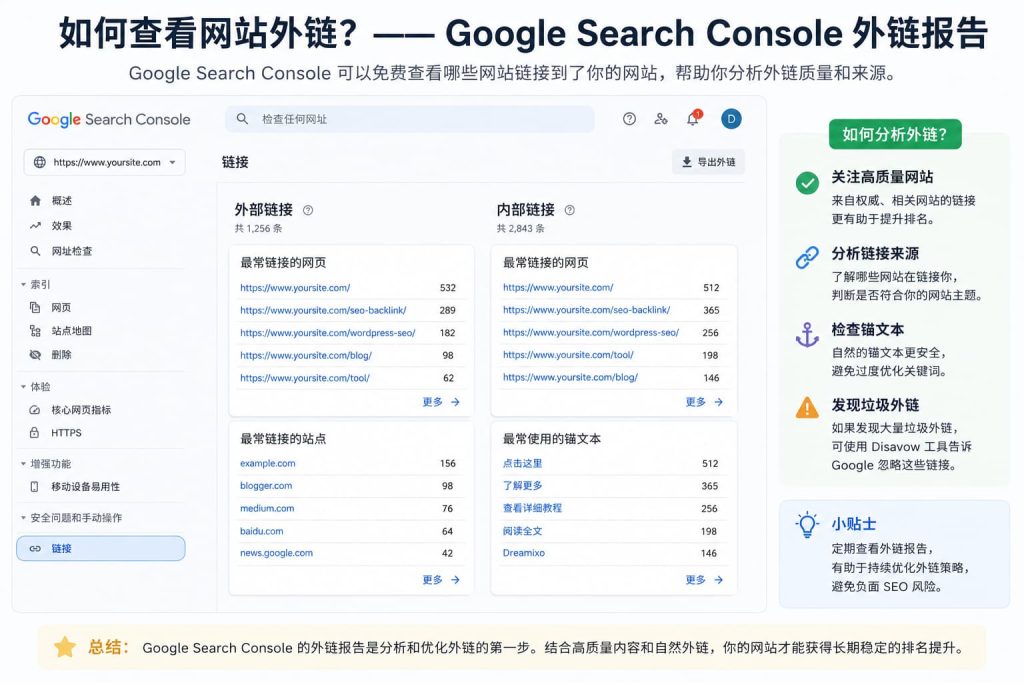
Task: Click the warning triangle icon by 发现垃圾外链
Action: pos(807,407)
